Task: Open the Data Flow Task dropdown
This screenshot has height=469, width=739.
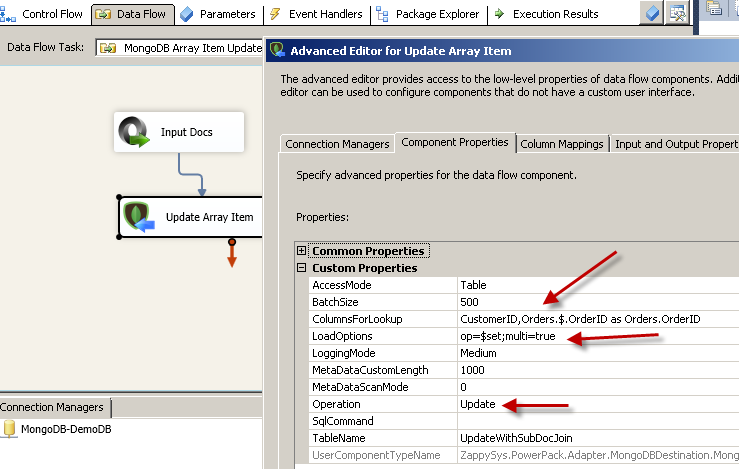Action: (179, 48)
